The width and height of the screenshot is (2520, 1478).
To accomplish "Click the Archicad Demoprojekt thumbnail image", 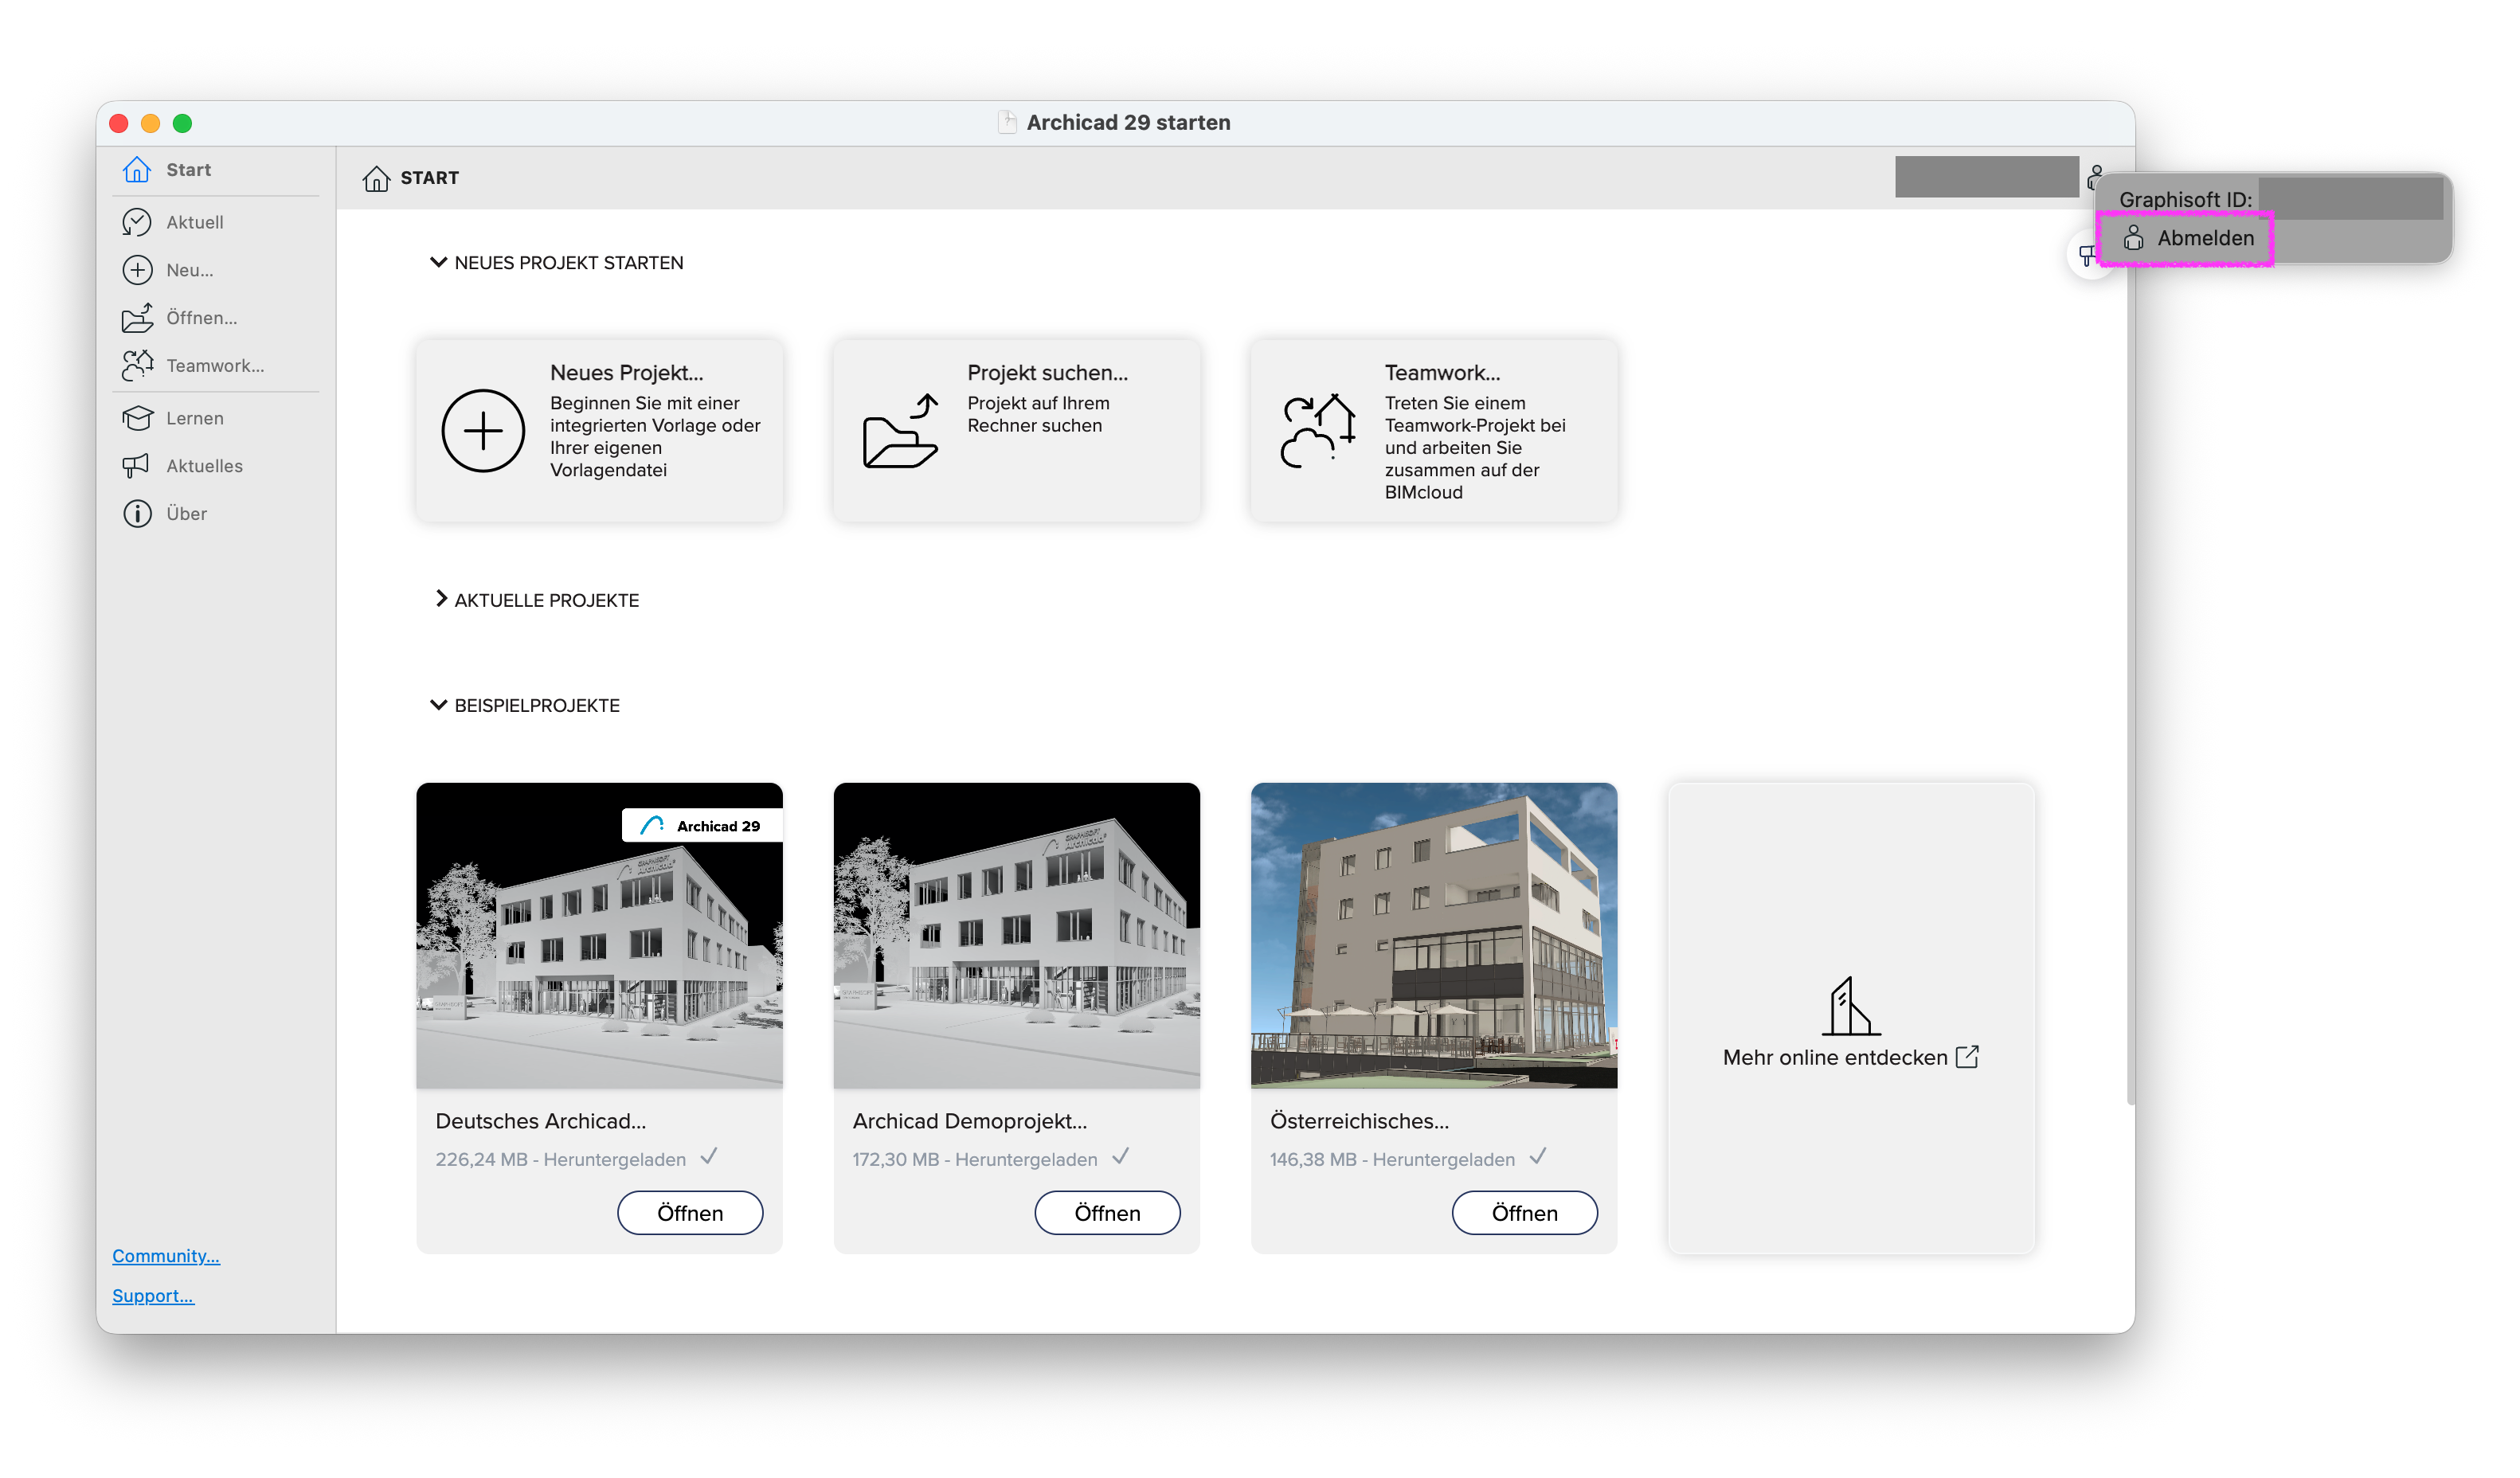I will pos(1017,935).
